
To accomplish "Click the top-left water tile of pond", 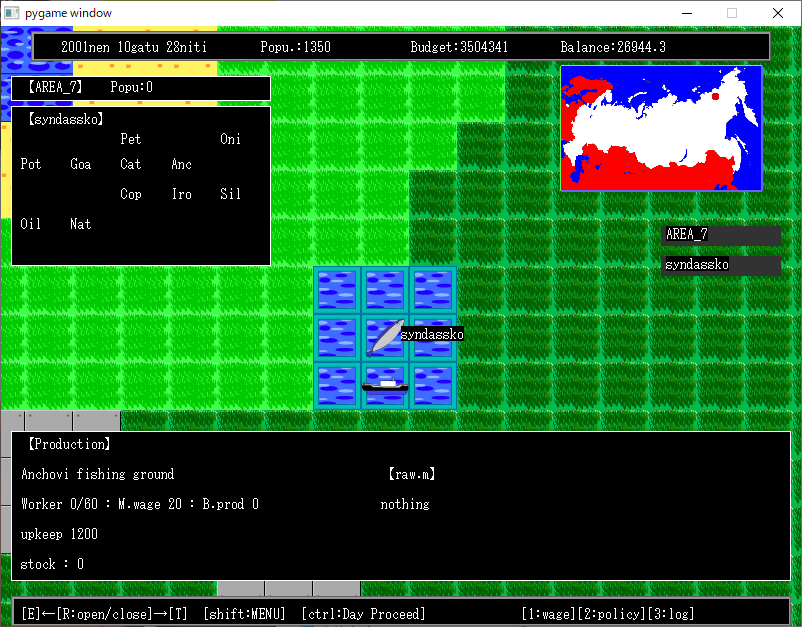I will 337,290.
